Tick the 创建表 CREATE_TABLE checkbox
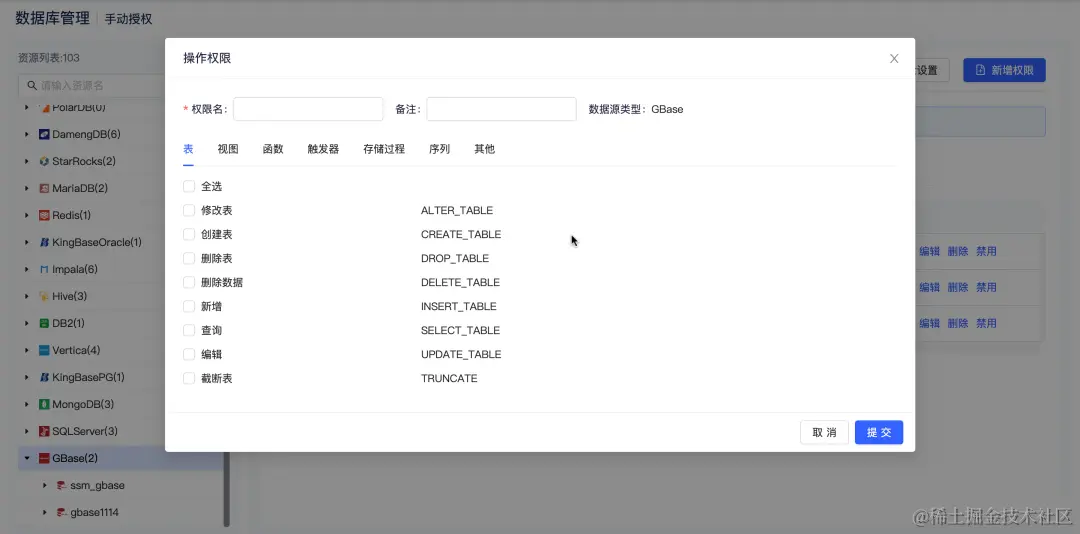Viewport: 1080px width, 534px height. pos(189,234)
